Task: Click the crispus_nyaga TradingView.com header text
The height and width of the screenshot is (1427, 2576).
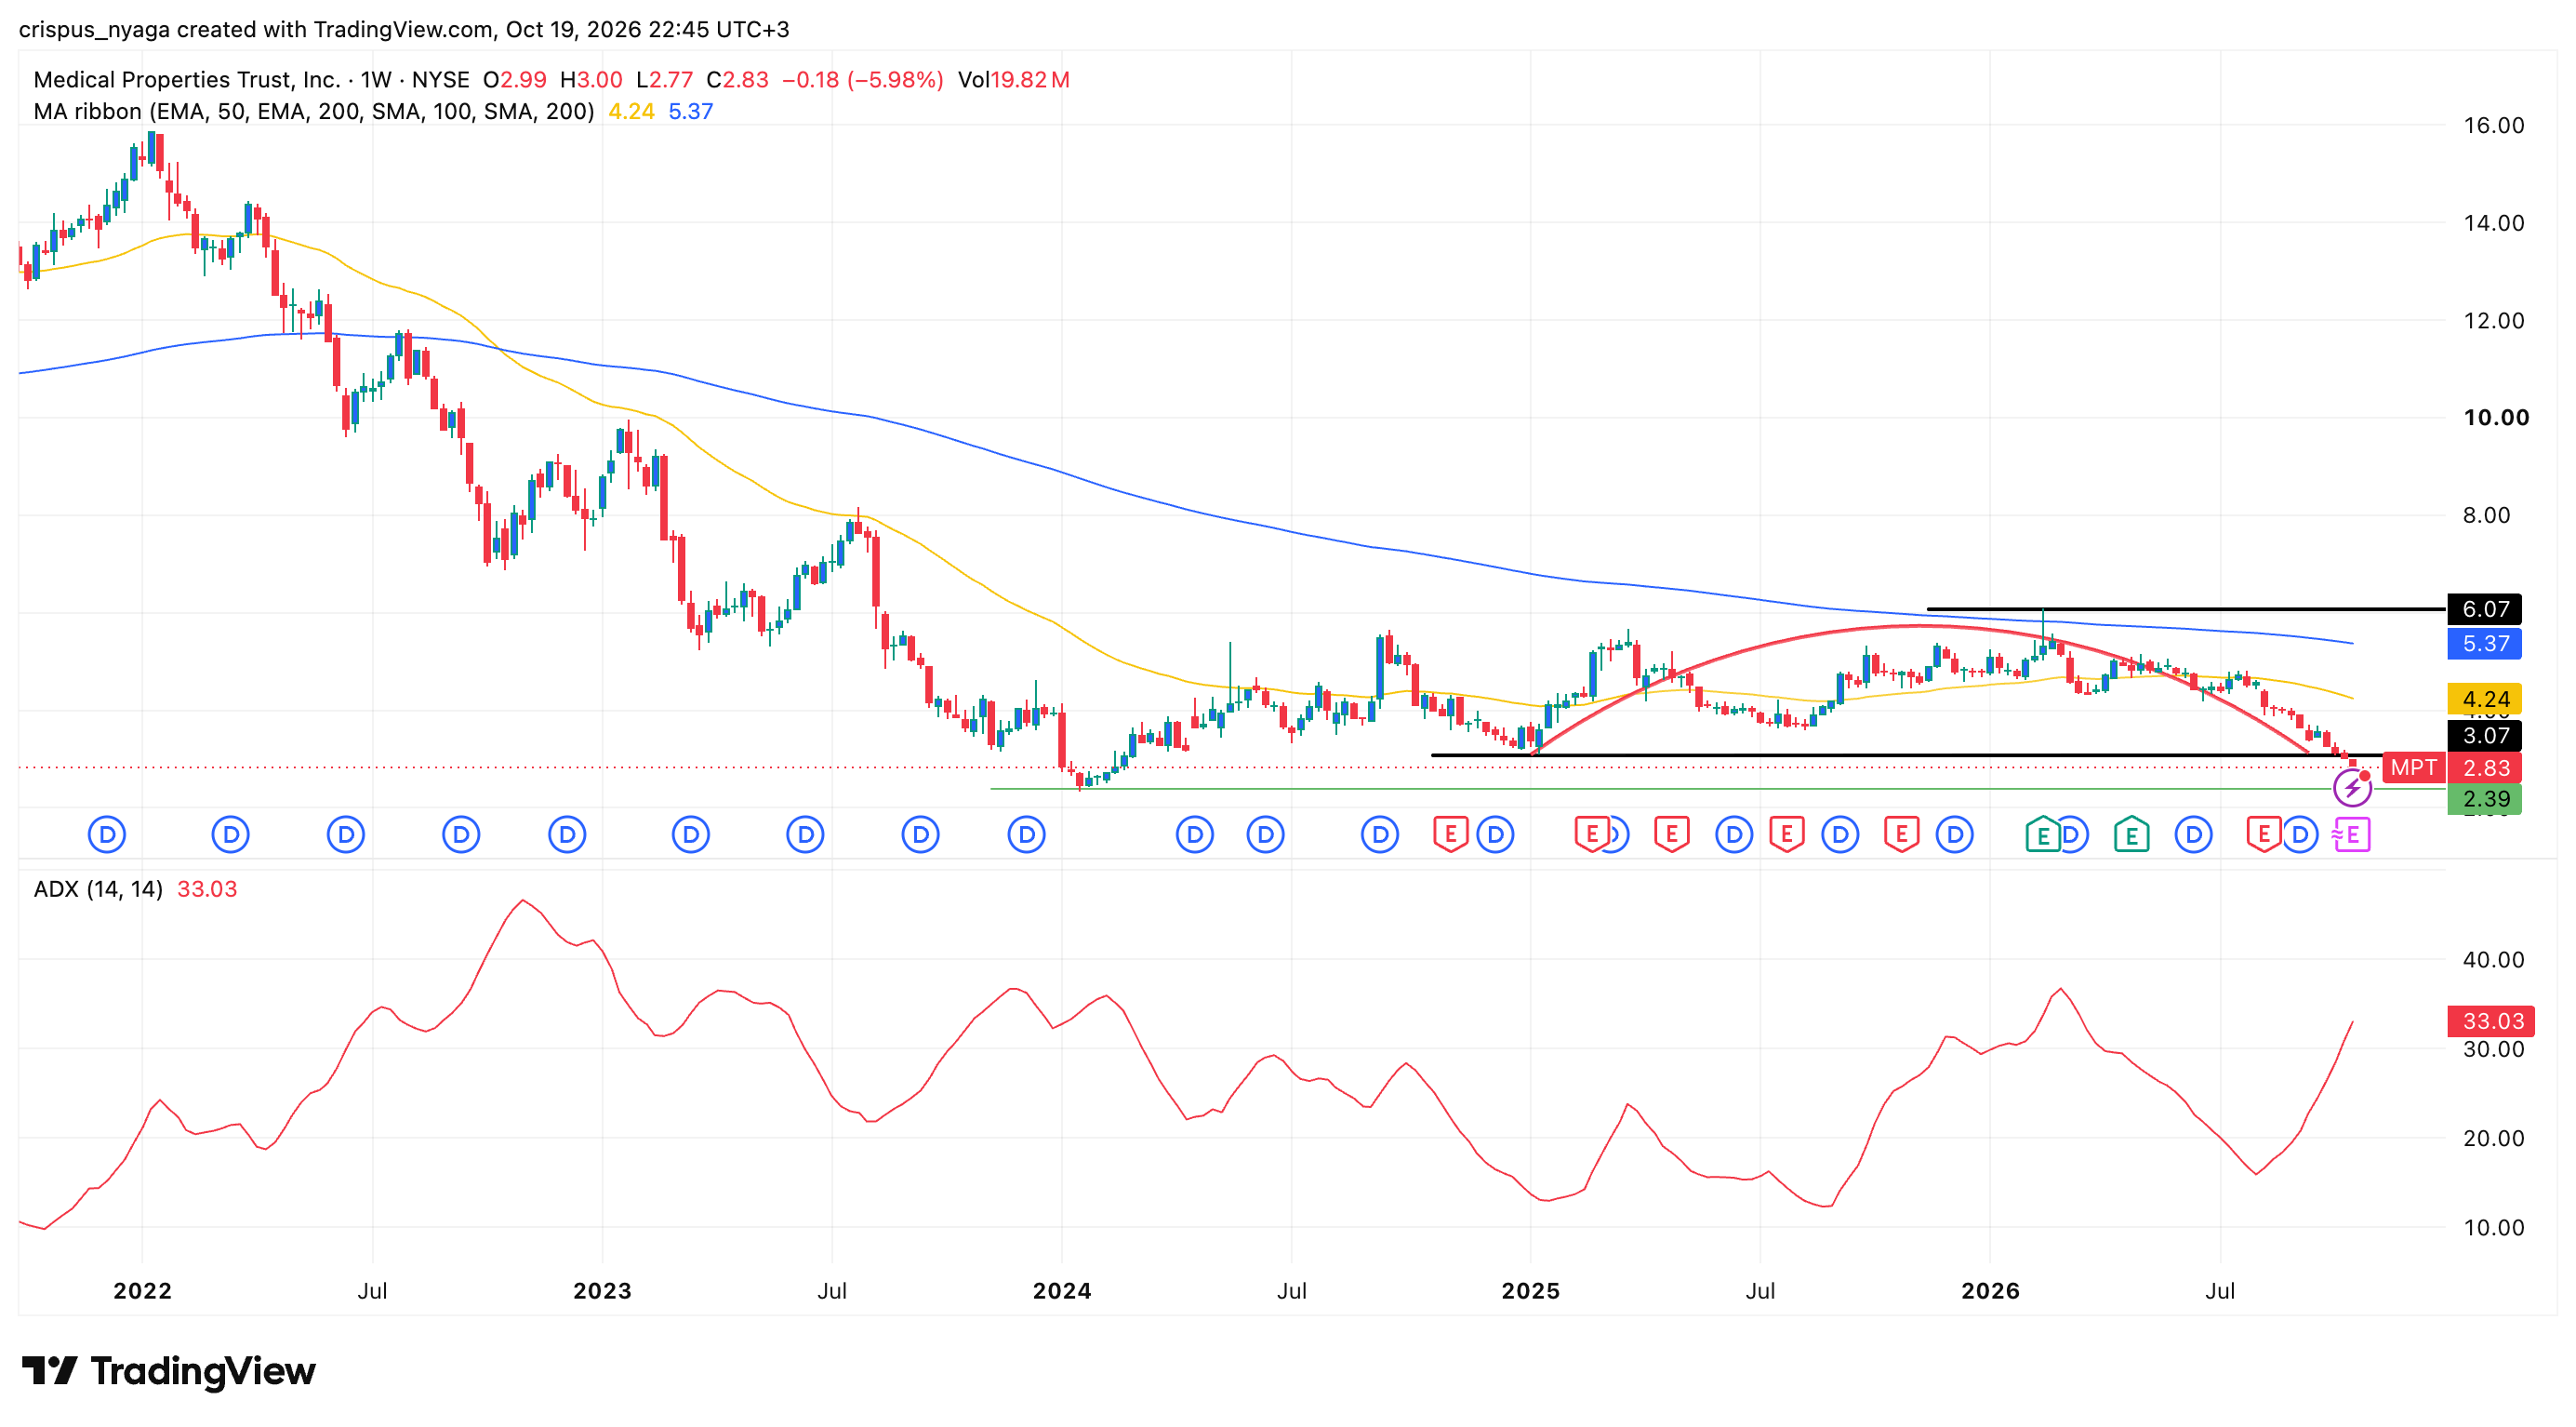Action: coord(404,29)
